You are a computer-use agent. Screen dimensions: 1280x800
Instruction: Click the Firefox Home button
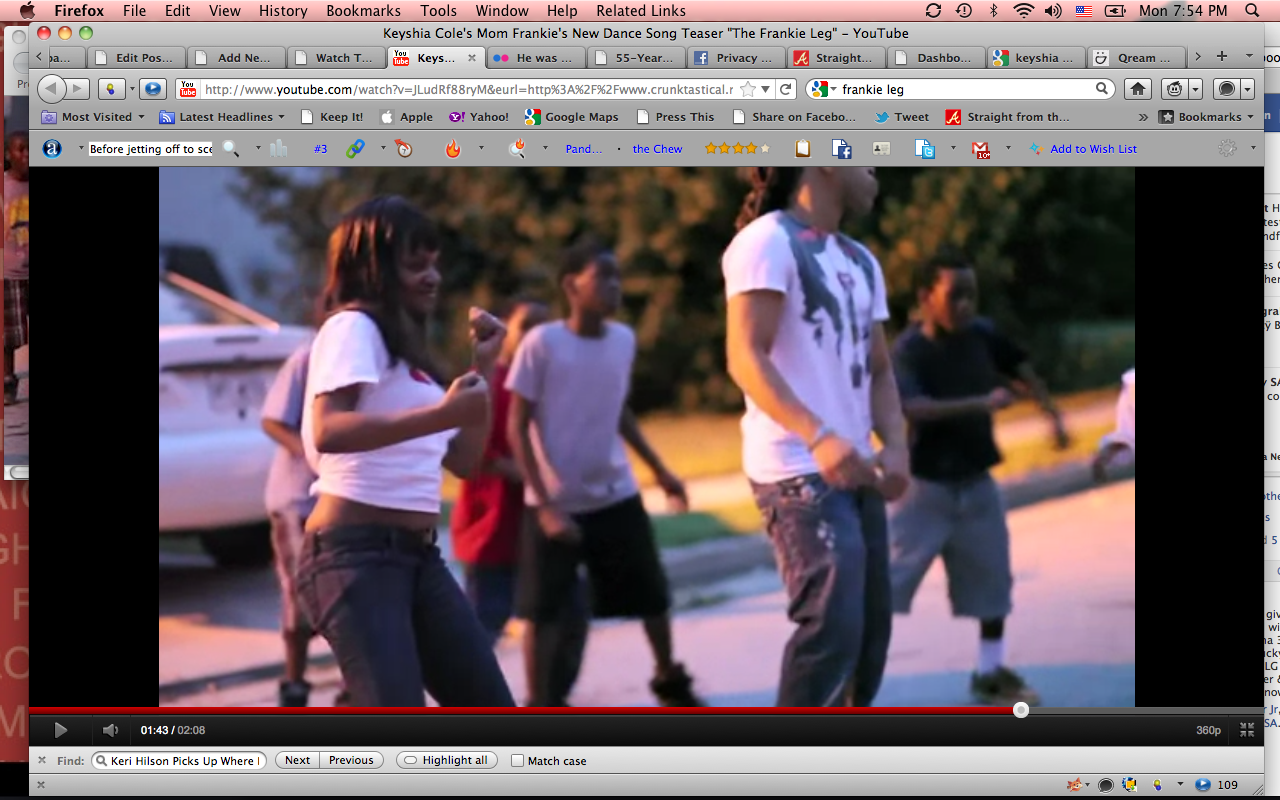tap(1138, 89)
